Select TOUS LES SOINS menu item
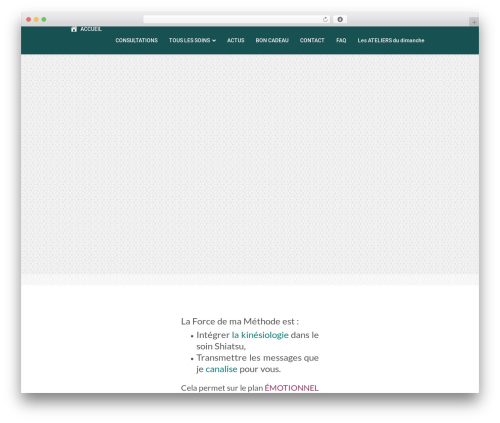This screenshot has height=423, width=500. (x=189, y=40)
